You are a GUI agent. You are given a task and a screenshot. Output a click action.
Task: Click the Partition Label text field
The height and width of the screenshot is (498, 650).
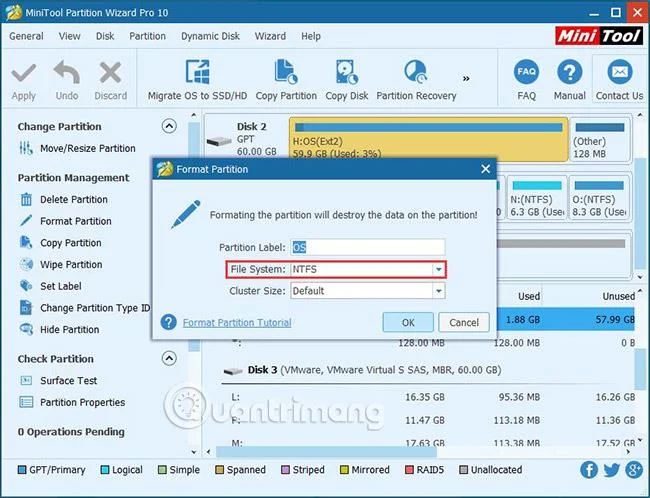point(368,248)
